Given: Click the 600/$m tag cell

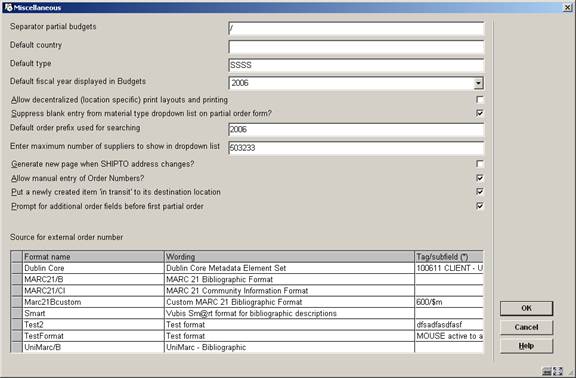Looking at the screenshot, I should (x=449, y=302).
